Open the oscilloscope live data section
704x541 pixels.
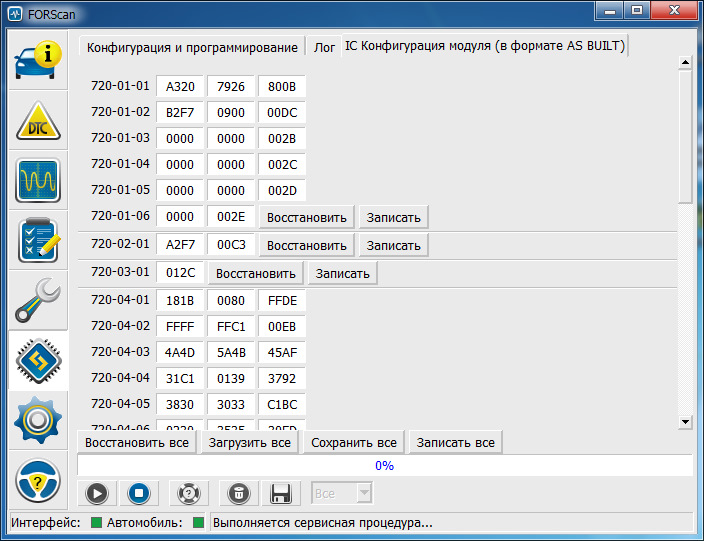(38, 181)
